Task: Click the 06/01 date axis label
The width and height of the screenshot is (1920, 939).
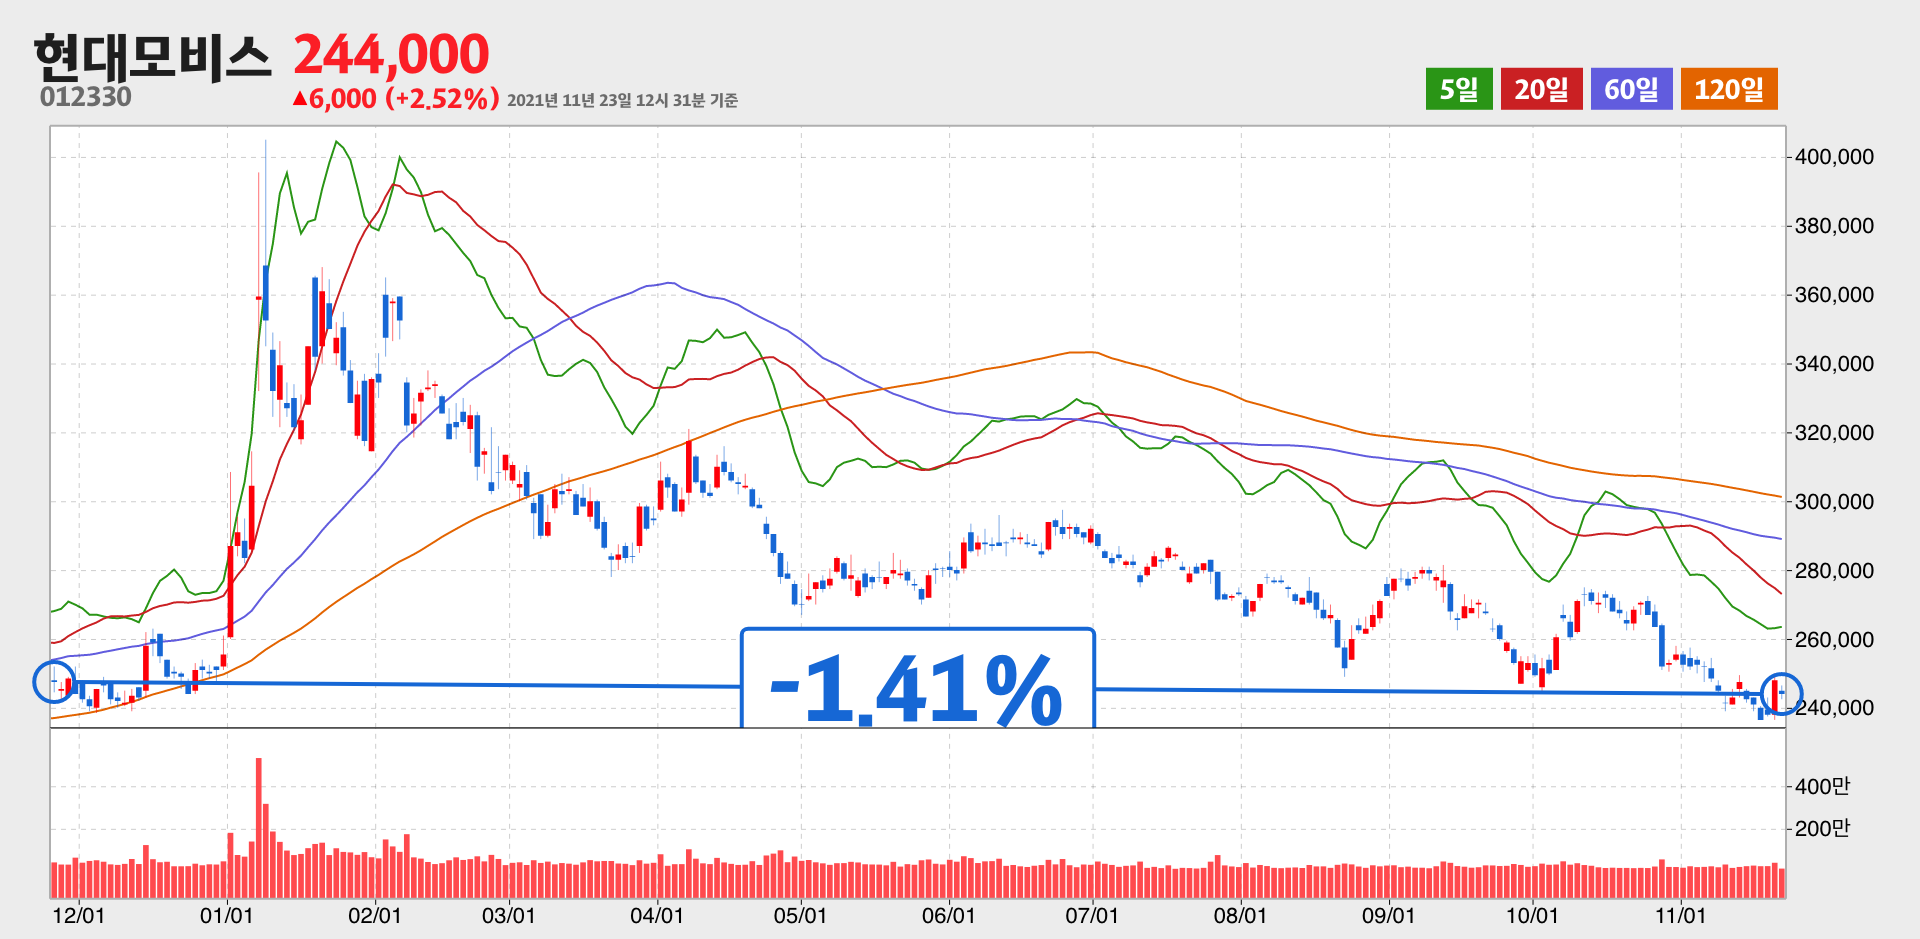Action: [948, 916]
